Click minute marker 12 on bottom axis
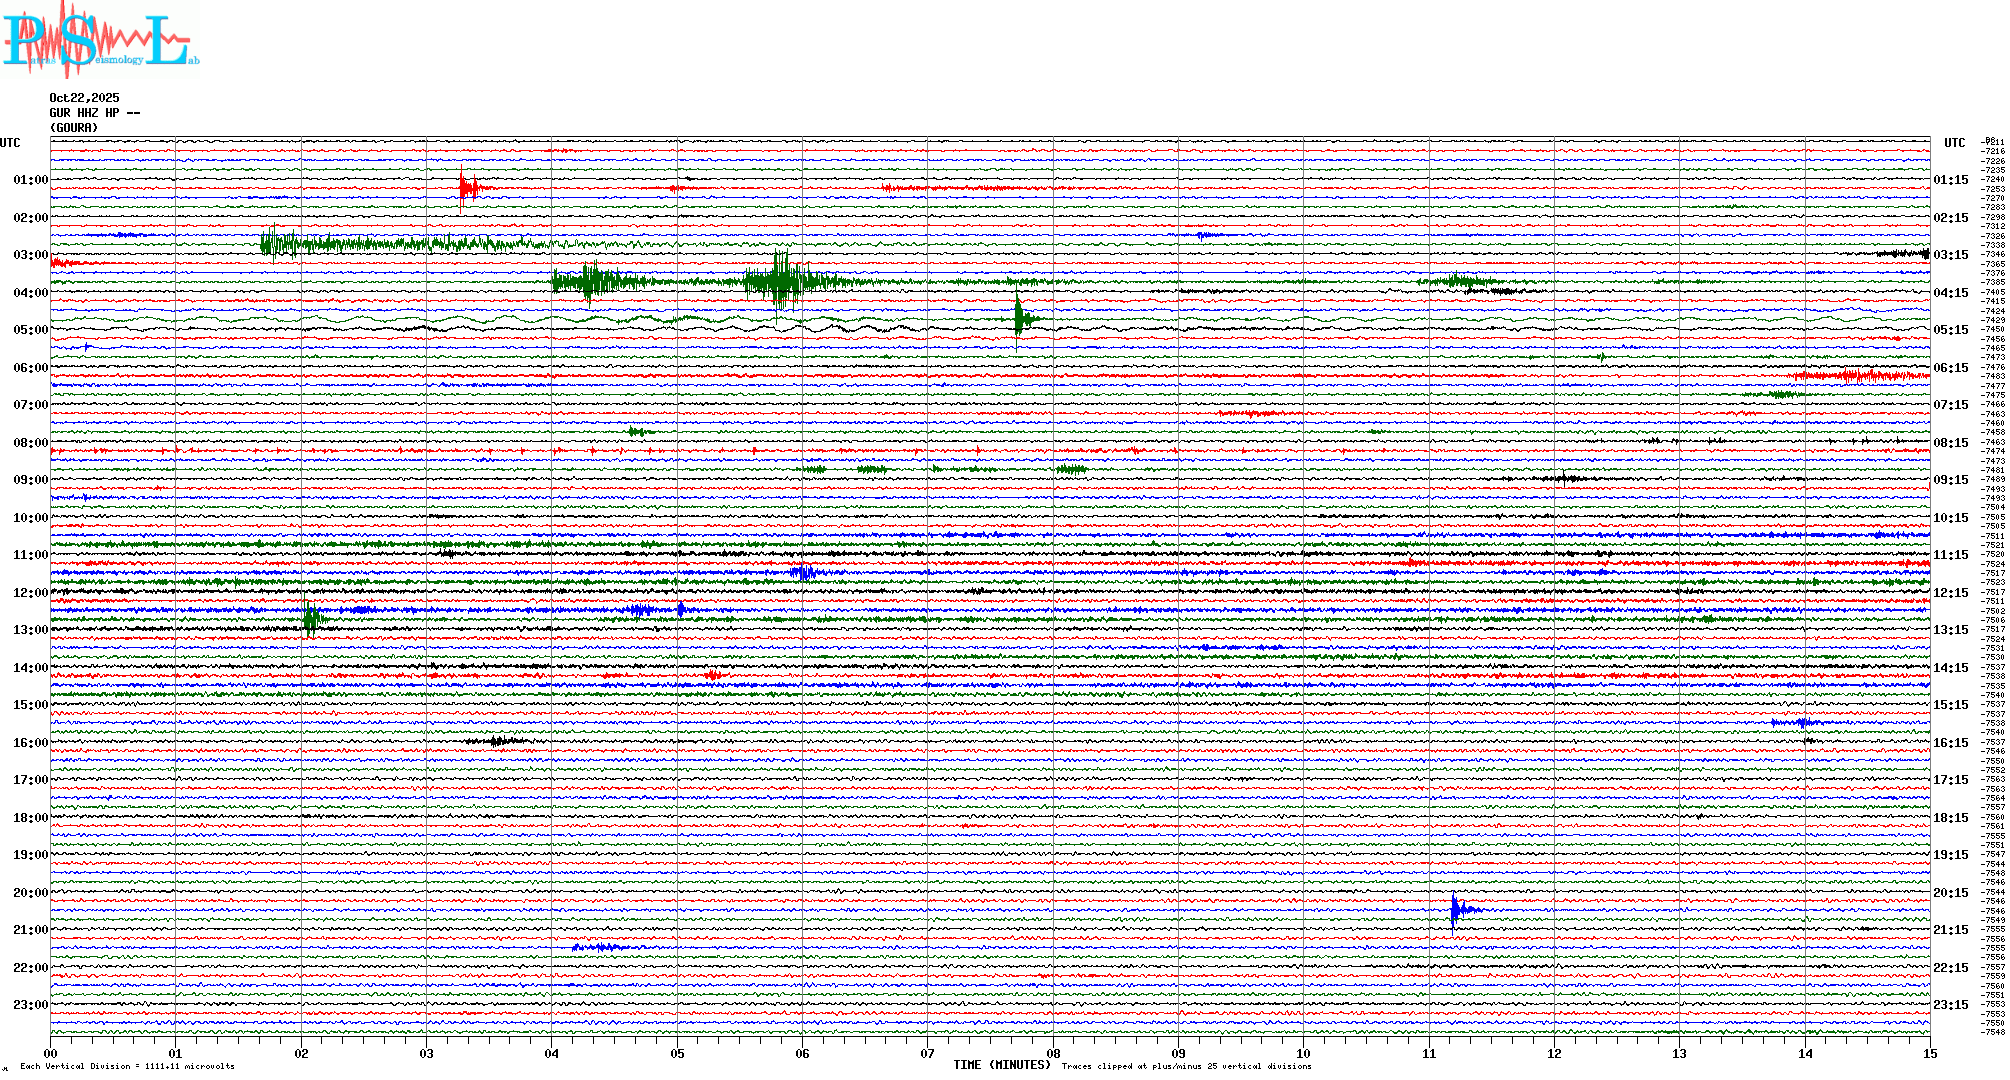The image size is (2010, 1080). click(1554, 1053)
